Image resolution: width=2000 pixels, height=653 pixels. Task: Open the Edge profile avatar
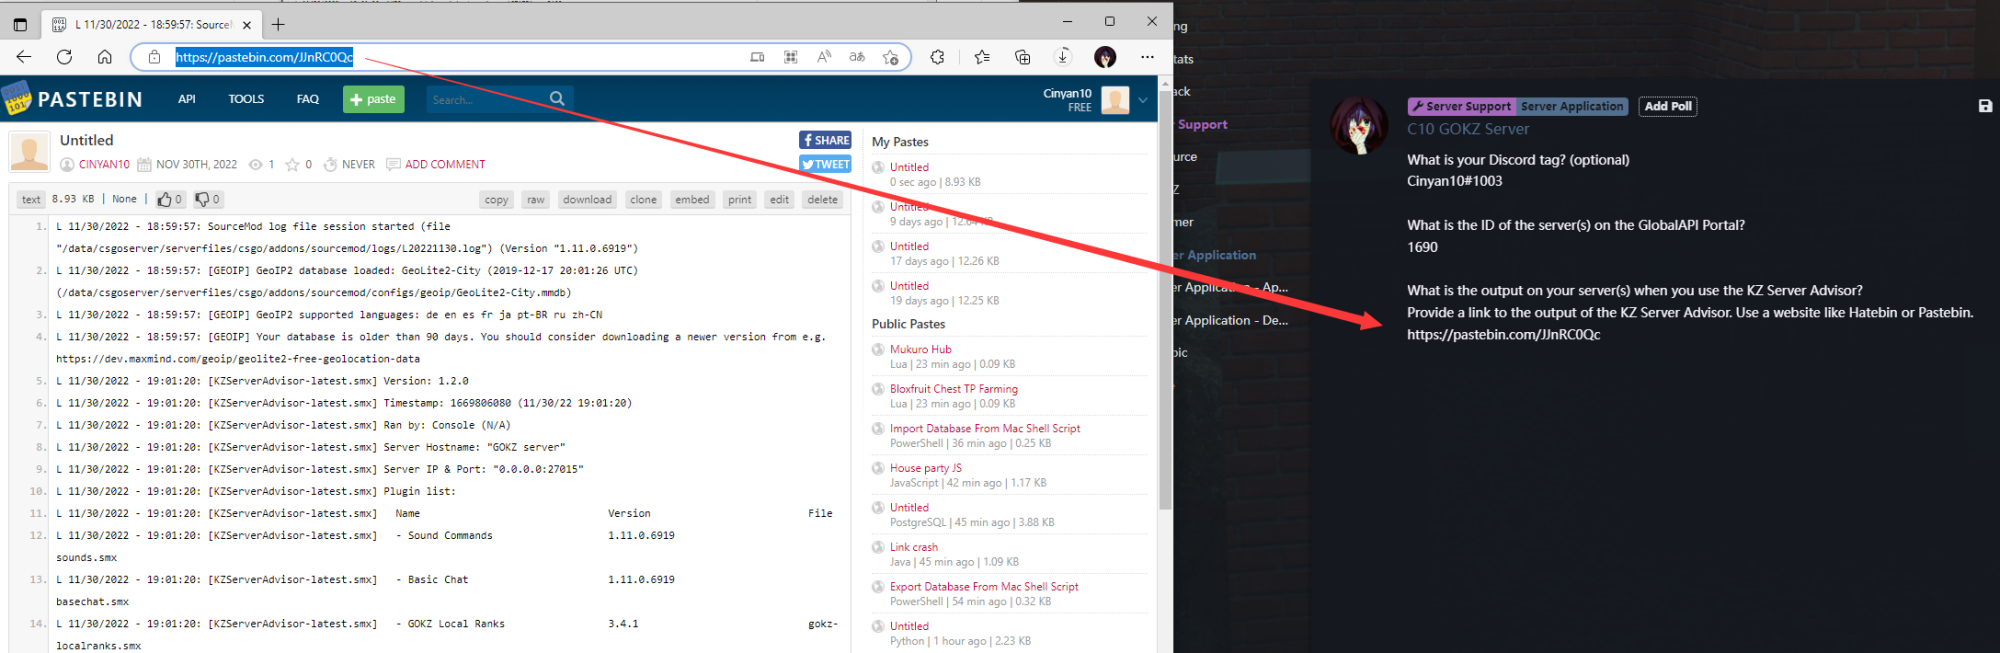[x=1105, y=57]
